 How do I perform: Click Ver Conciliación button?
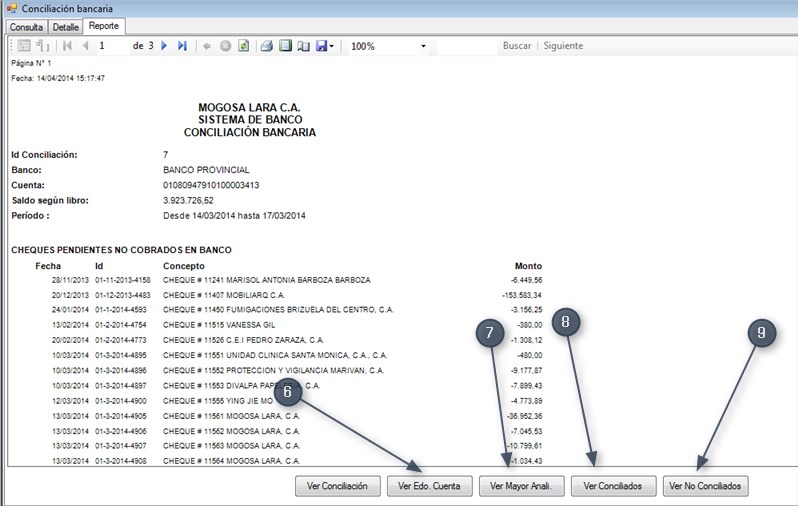tap(337, 486)
